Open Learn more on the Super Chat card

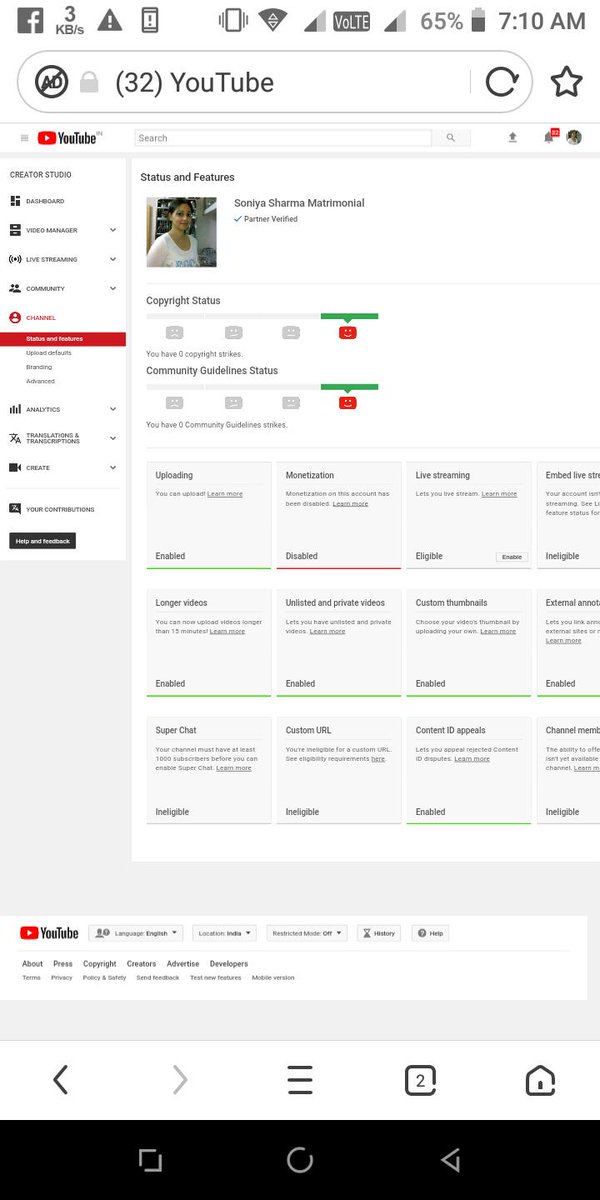click(x=233, y=768)
